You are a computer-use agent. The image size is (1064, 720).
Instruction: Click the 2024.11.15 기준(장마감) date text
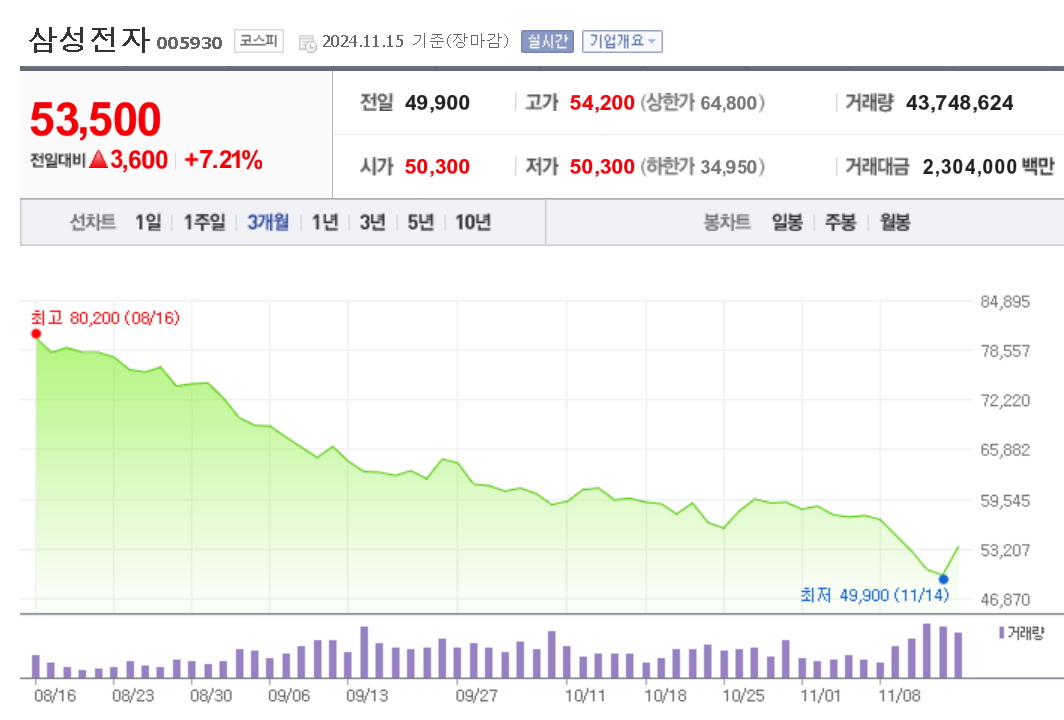415,41
